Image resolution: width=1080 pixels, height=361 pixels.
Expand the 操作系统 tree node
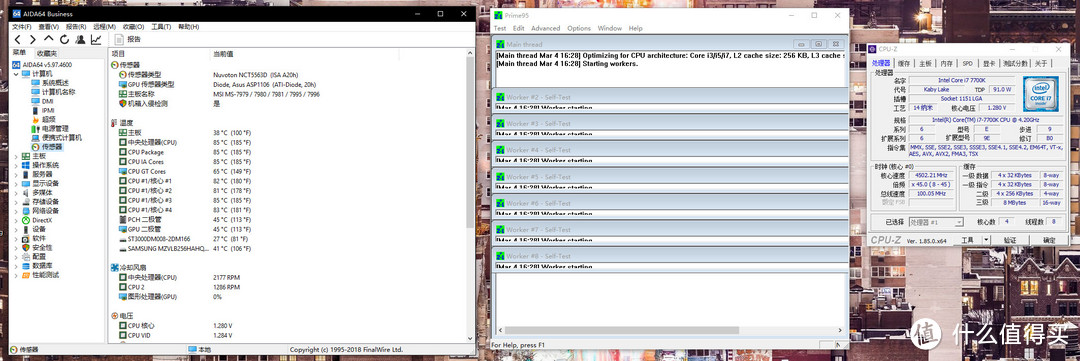click(17, 165)
